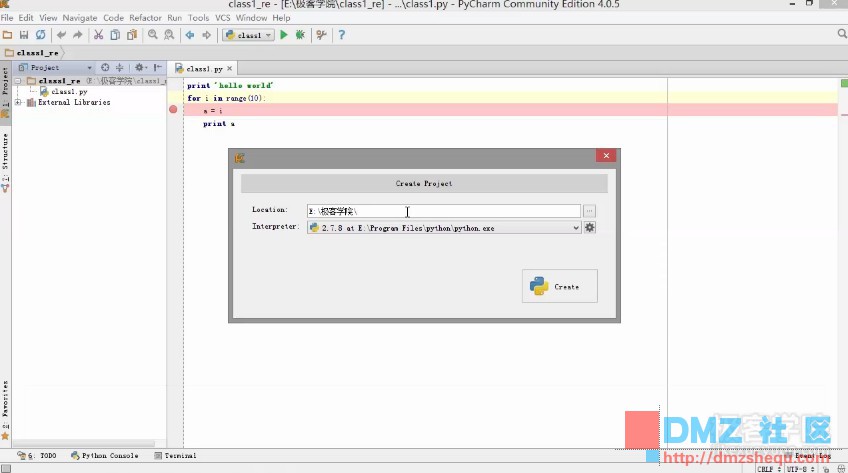
Task: Click the Collapse All icon in Project panel
Action: 120,68
